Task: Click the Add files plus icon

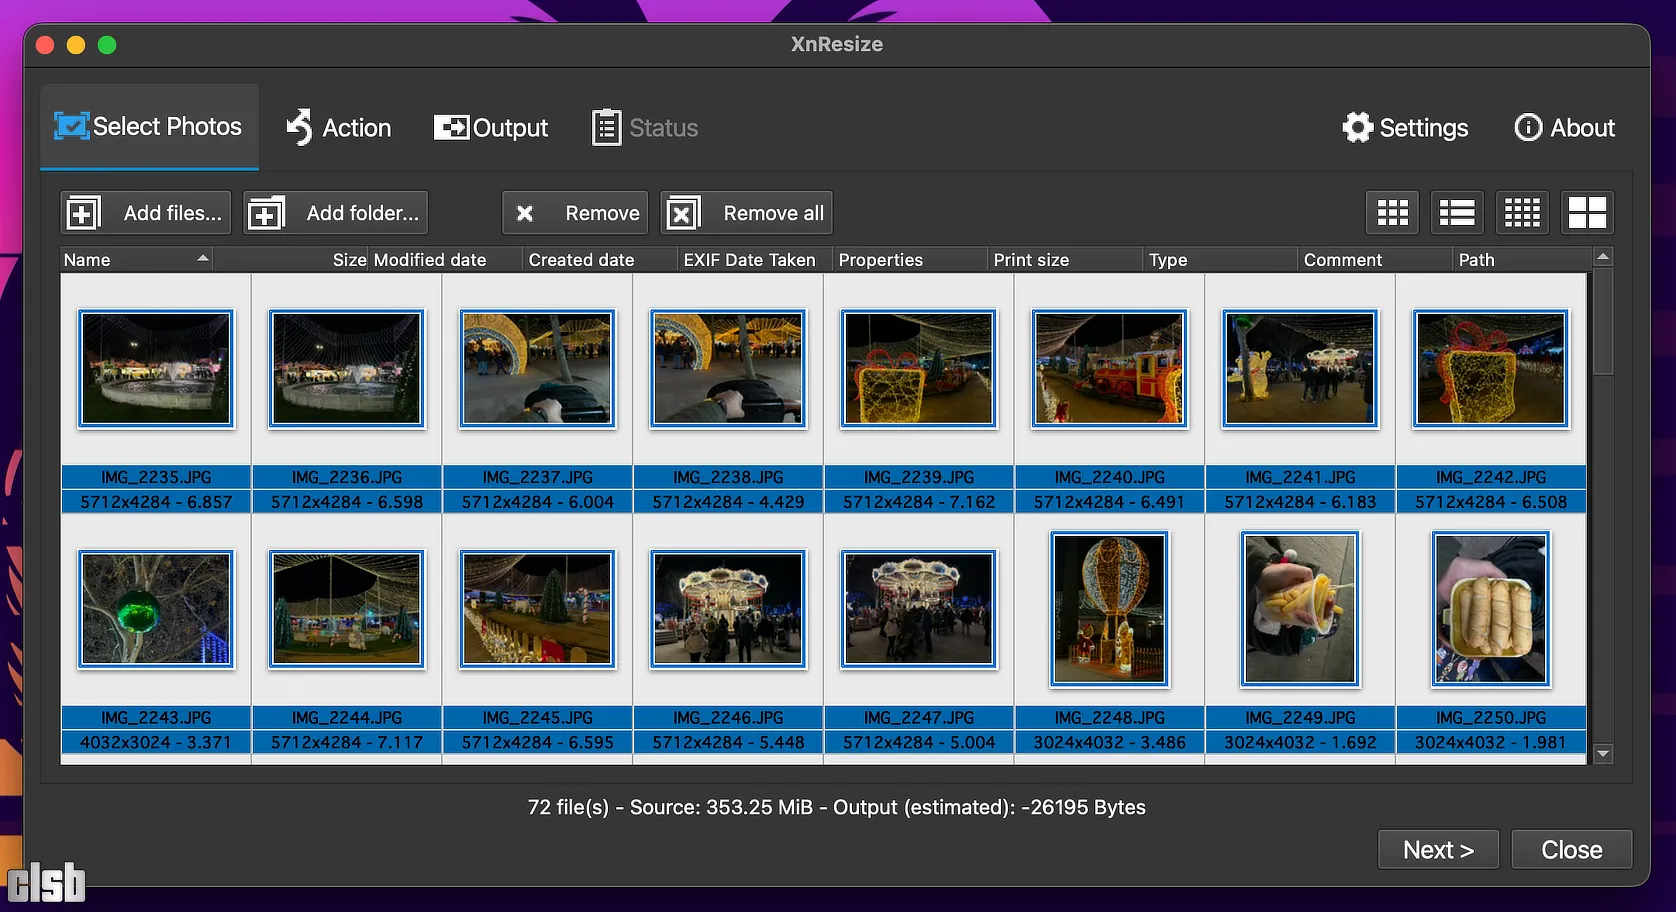Action: [84, 213]
